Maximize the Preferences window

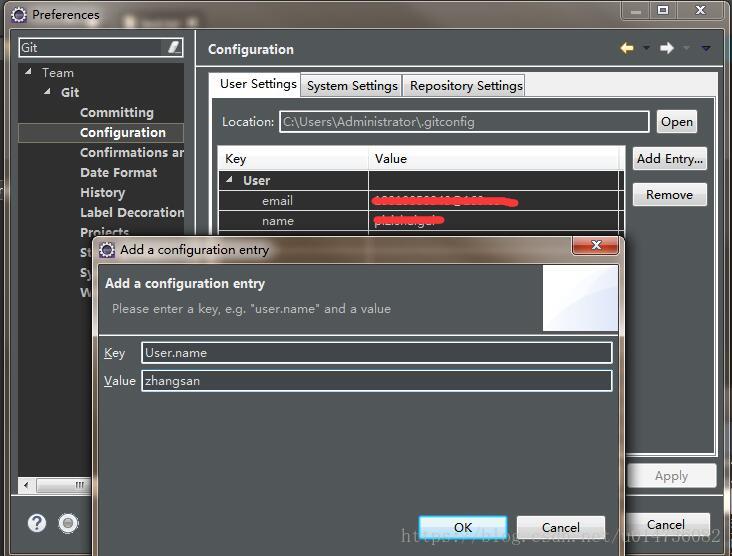[x=663, y=10]
